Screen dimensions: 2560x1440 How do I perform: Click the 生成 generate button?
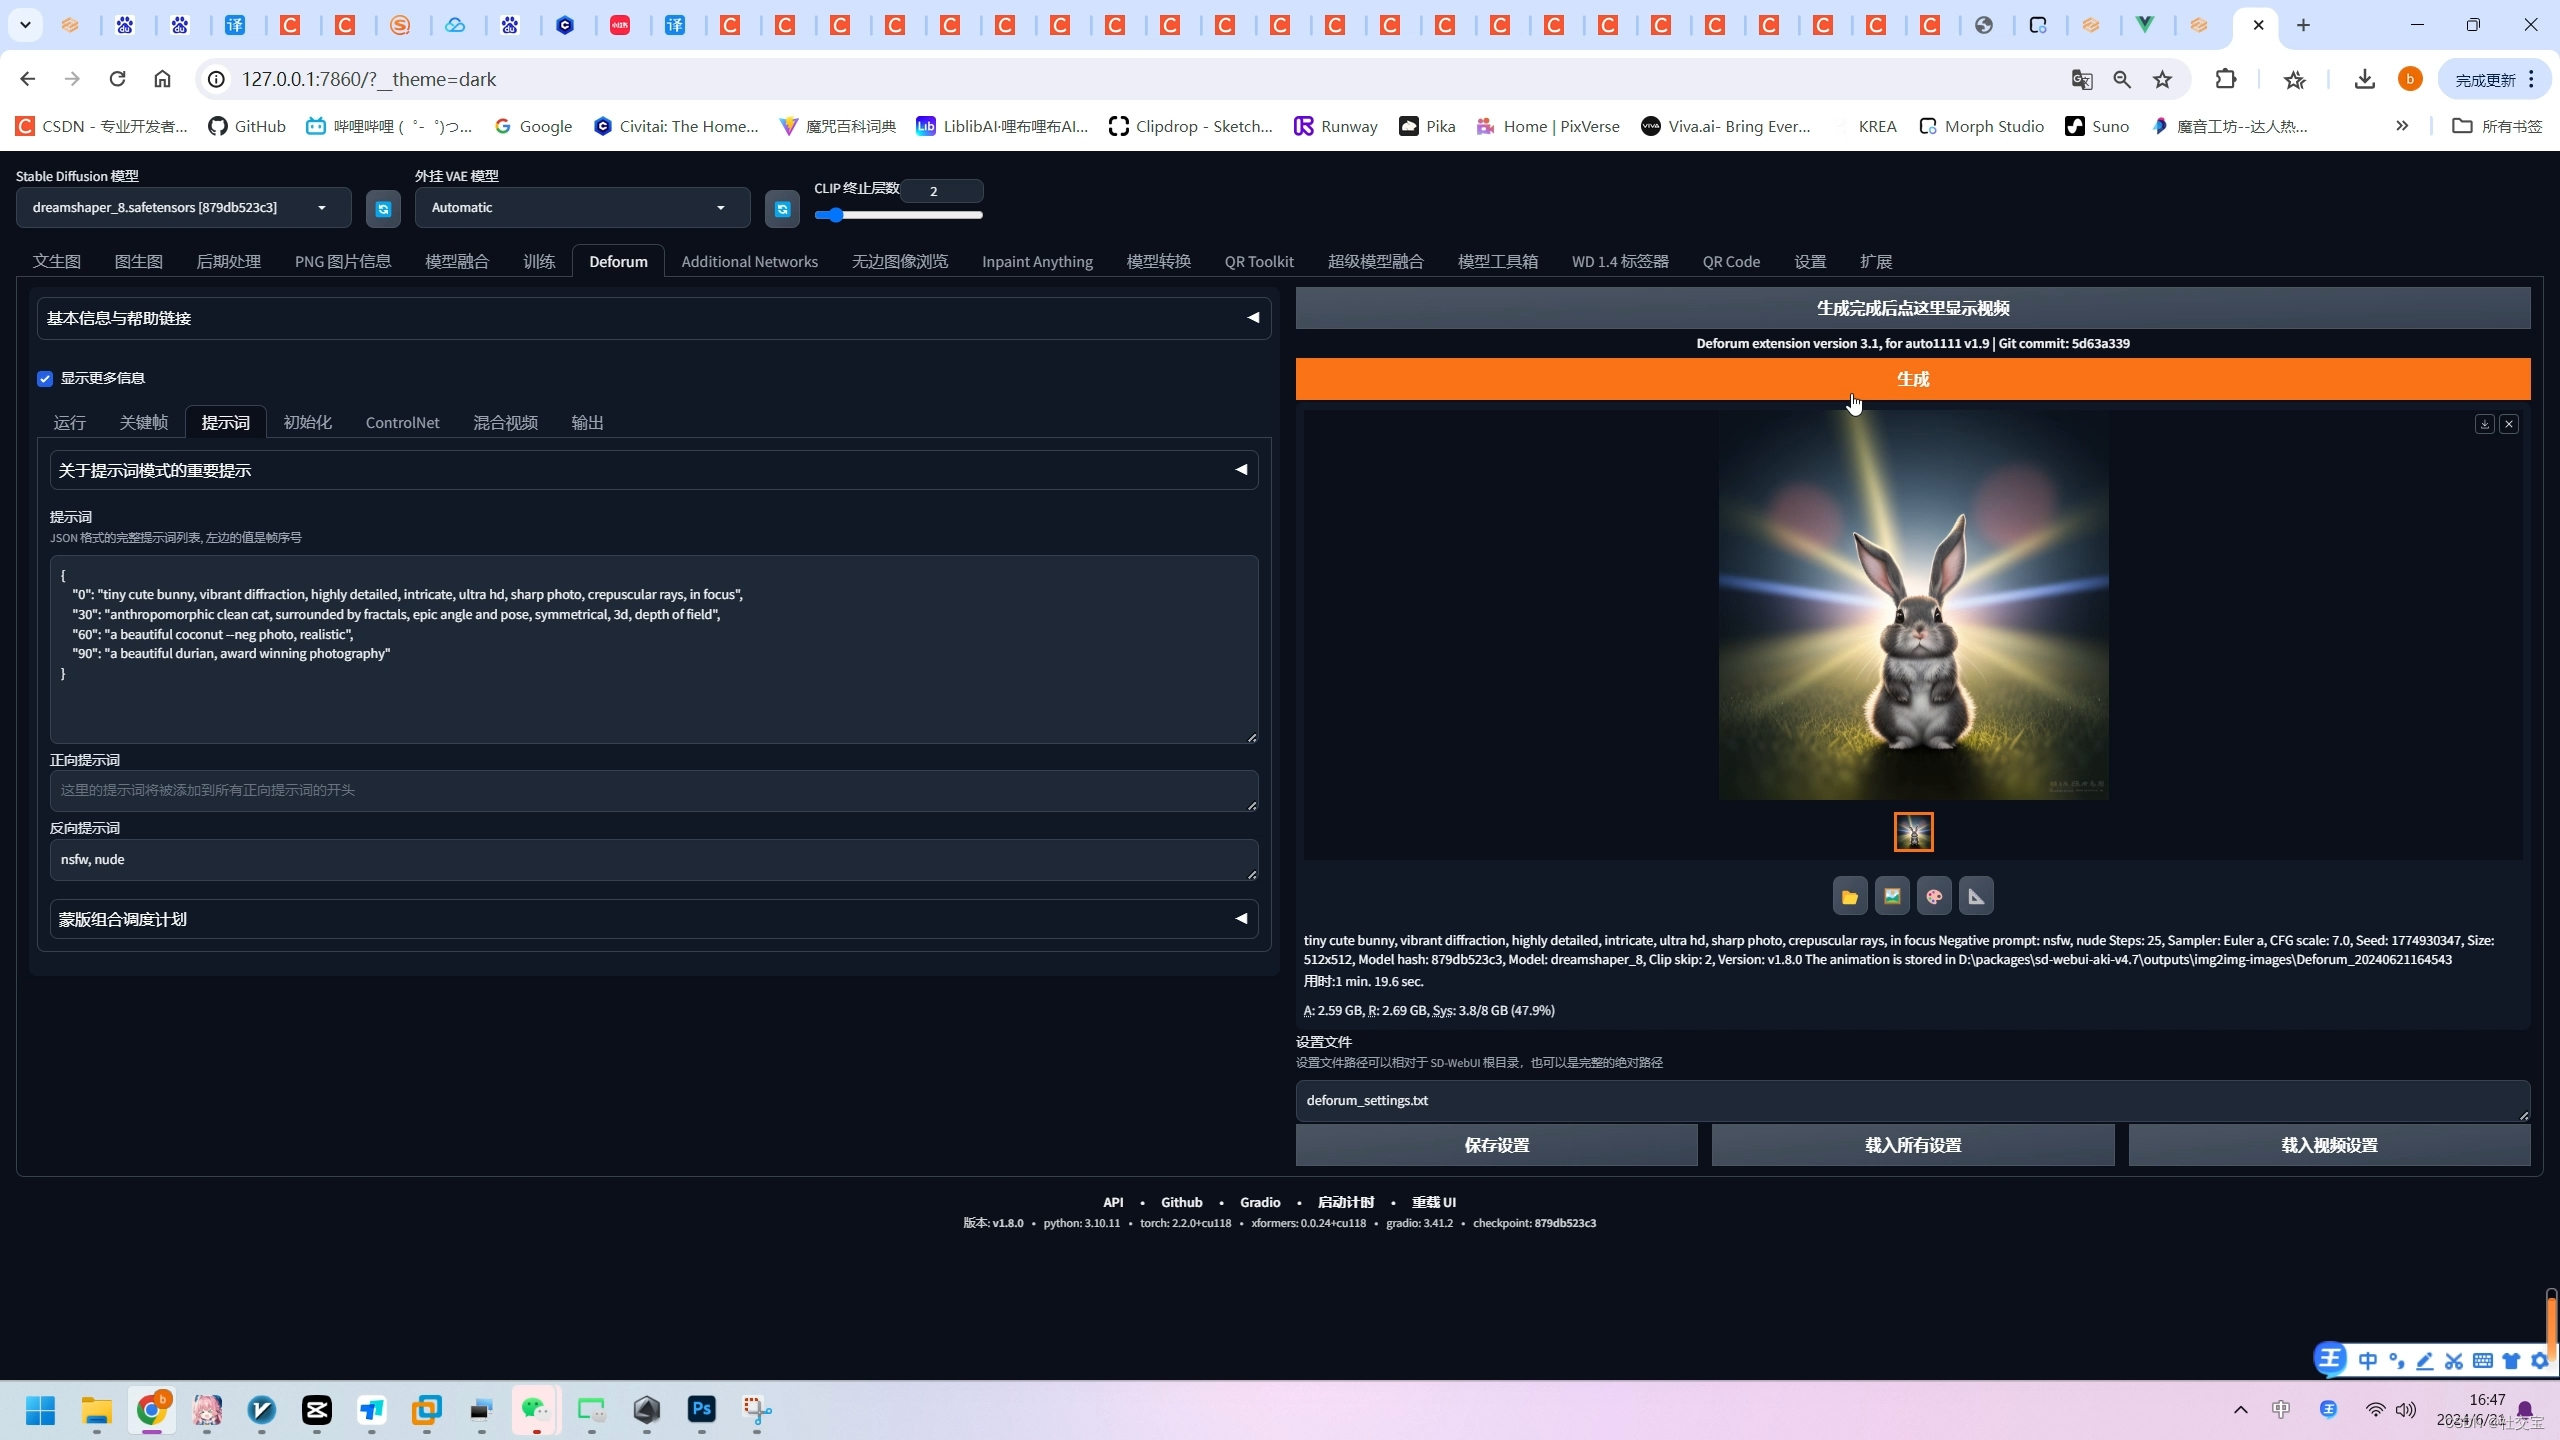1913,380
